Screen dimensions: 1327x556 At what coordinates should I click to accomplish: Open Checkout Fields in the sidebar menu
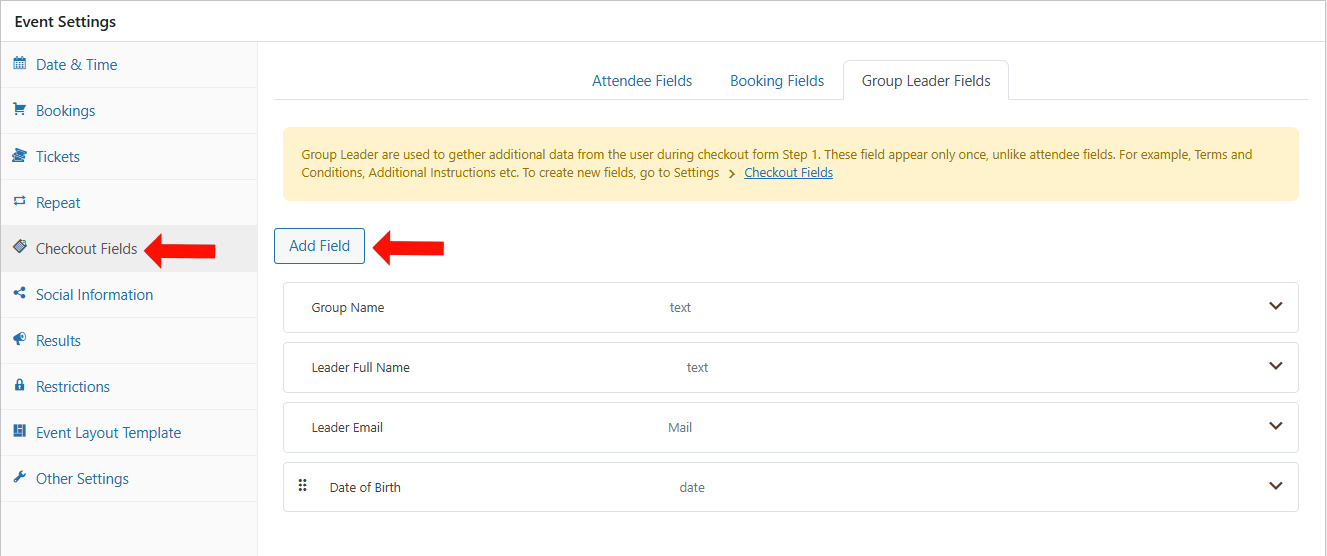point(86,249)
